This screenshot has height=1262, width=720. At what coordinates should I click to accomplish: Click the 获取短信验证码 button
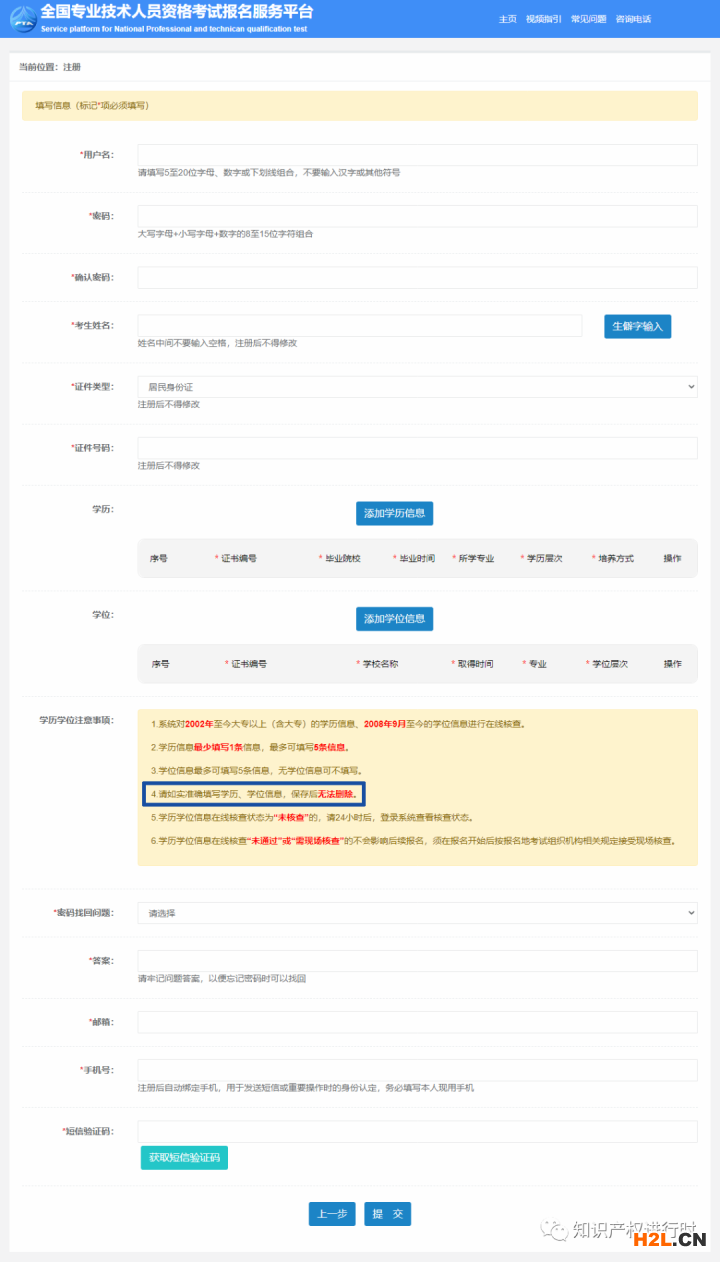pos(184,1158)
